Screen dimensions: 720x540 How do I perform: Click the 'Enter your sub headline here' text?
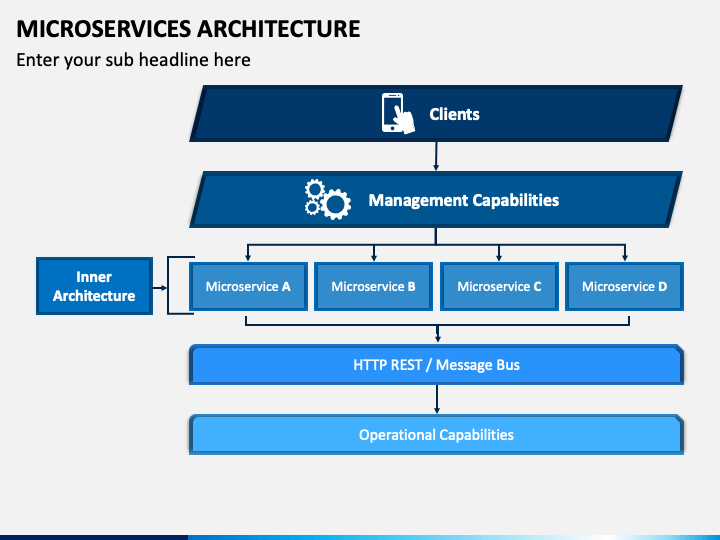coord(133,60)
